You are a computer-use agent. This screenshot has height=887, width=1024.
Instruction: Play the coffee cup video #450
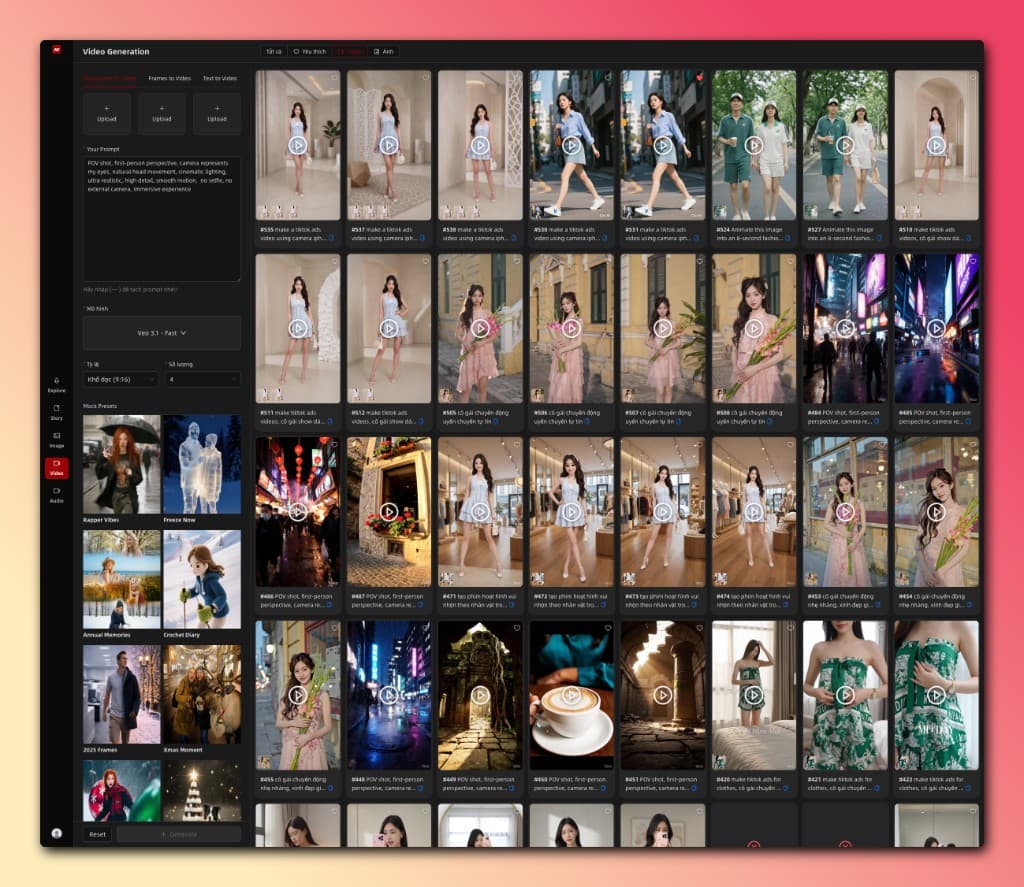click(x=571, y=695)
